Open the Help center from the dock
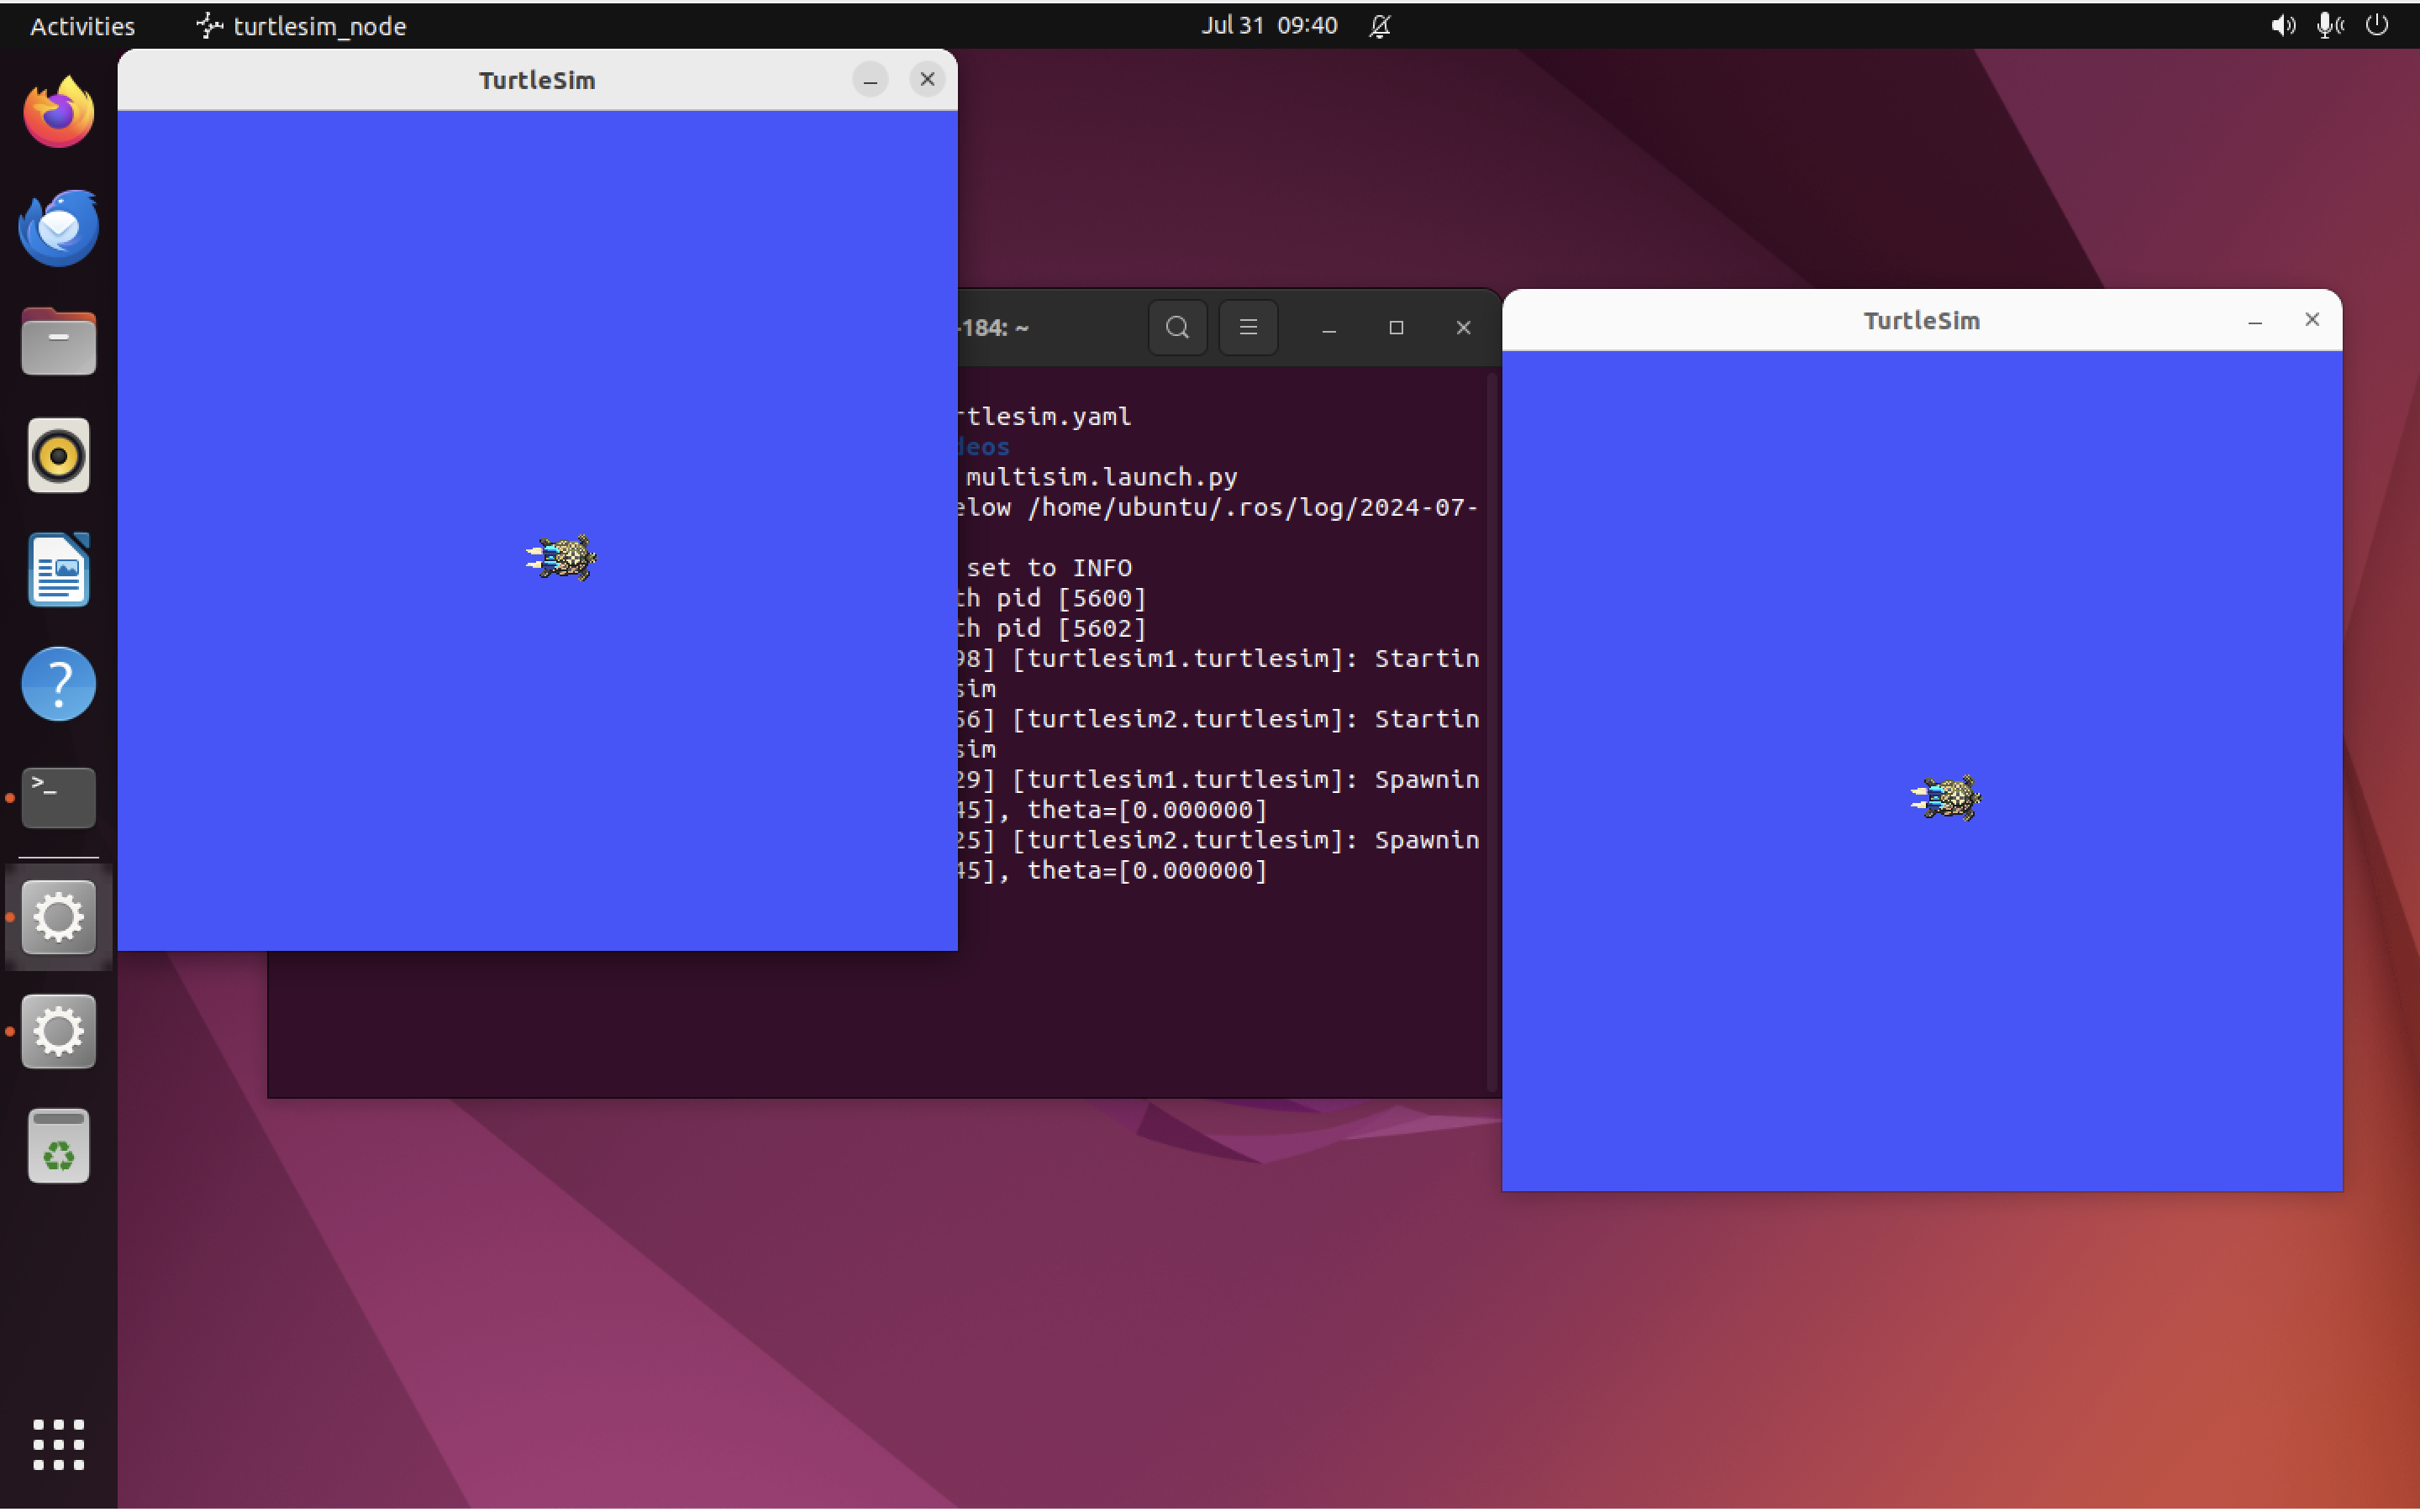 pos(58,683)
